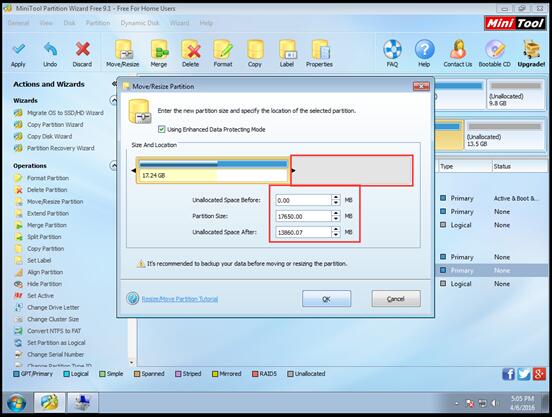Confirm the resize with OK button
This screenshot has width=552, height=418.
[x=326, y=299]
